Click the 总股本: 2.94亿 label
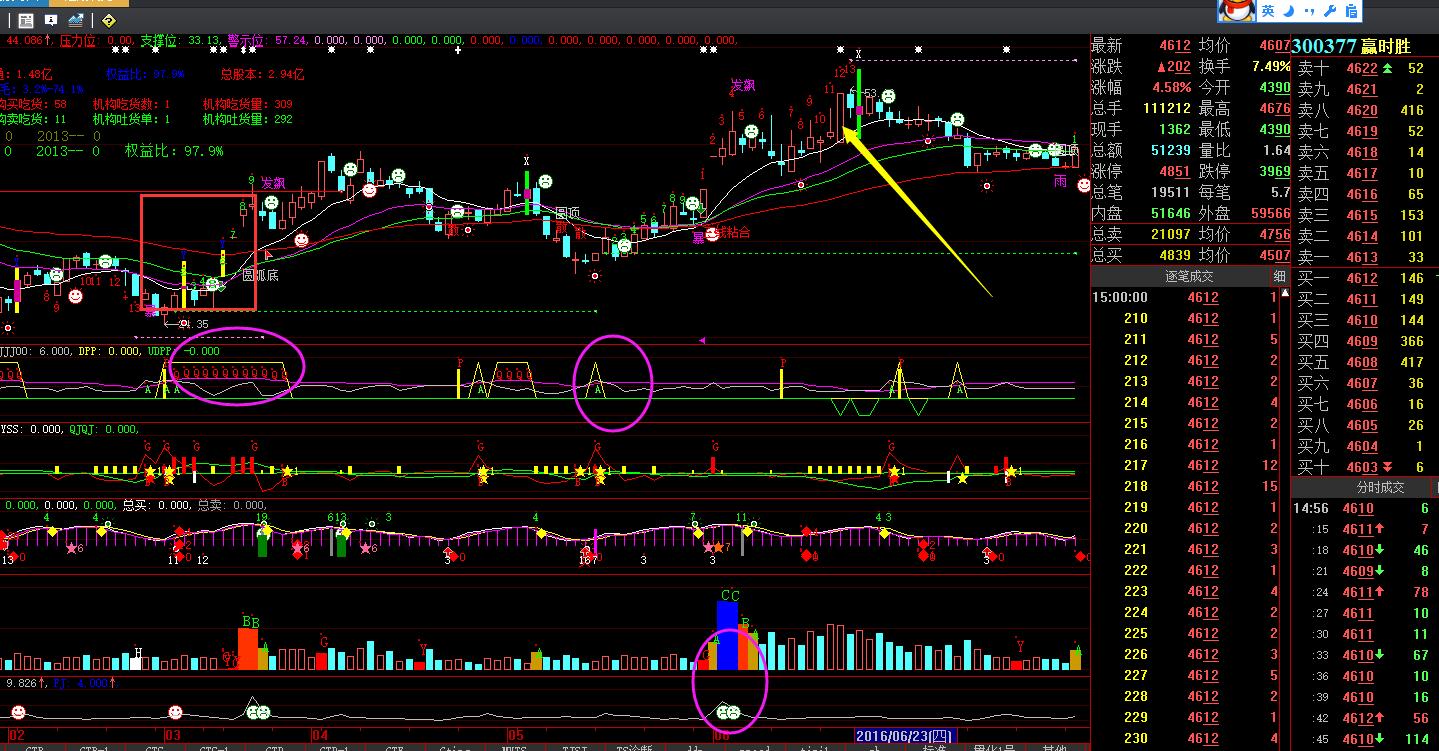This screenshot has height=751, width=1439. [262, 74]
